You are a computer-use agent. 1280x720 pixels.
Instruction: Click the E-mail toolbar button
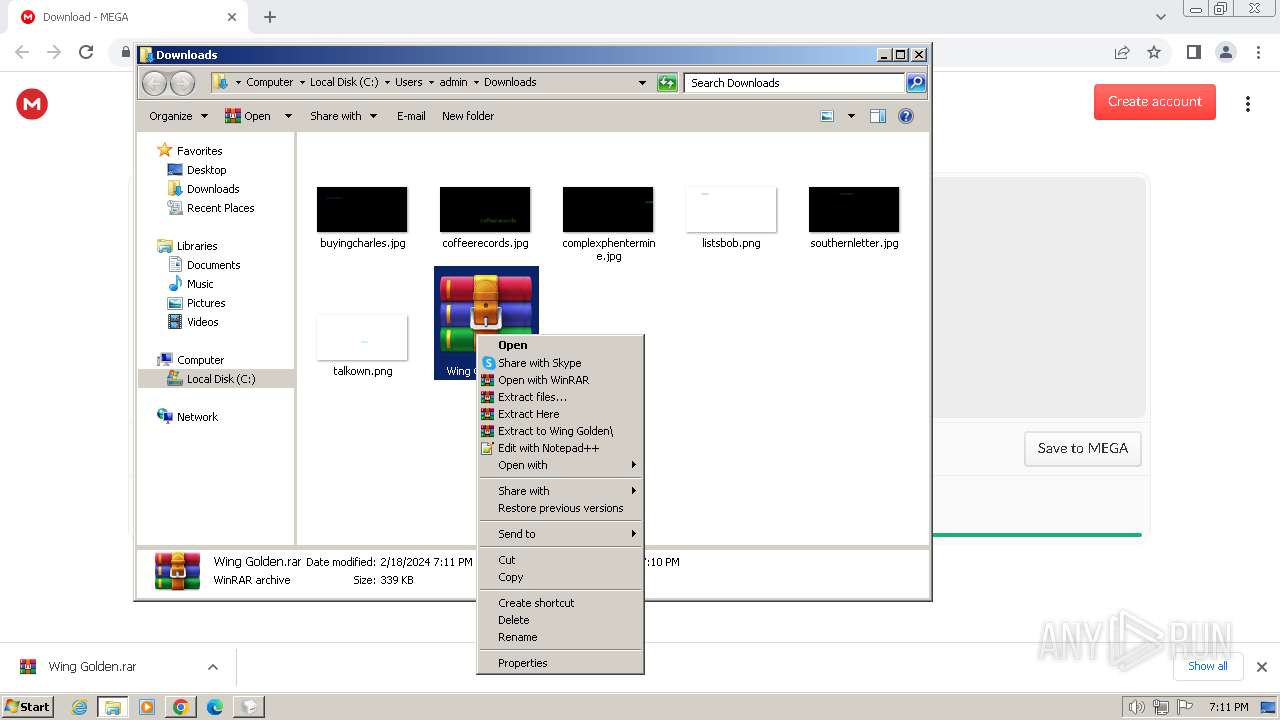coord(411,116)
